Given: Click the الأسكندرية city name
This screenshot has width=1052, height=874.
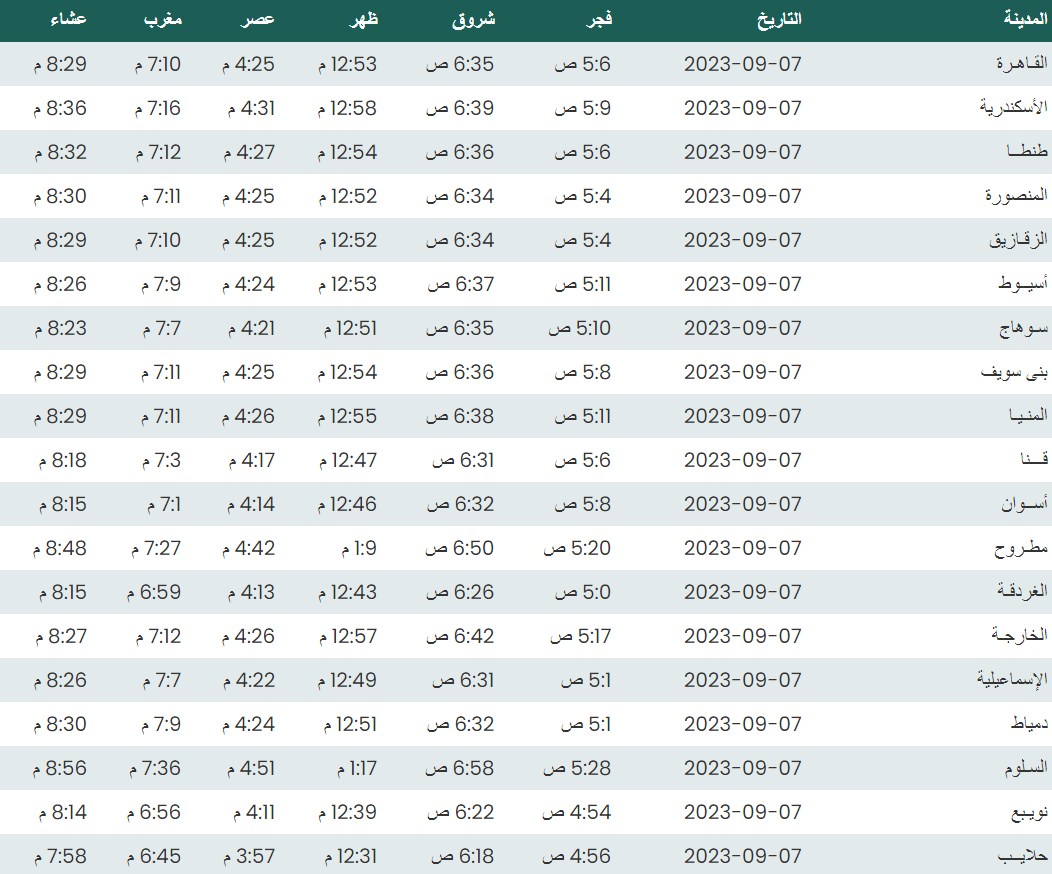Looking at the screenshot, I should pyautogui.click(x=1012, y=108).
